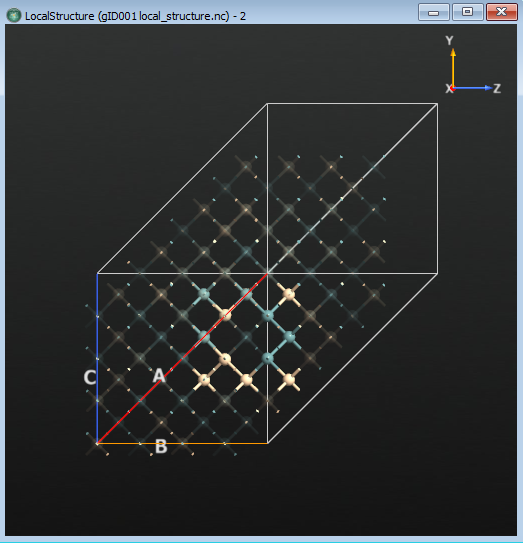This screenshot has width=523, height=543.
Task: Click the lattice origin where A, B, C meet
Action: coord(97,443)
